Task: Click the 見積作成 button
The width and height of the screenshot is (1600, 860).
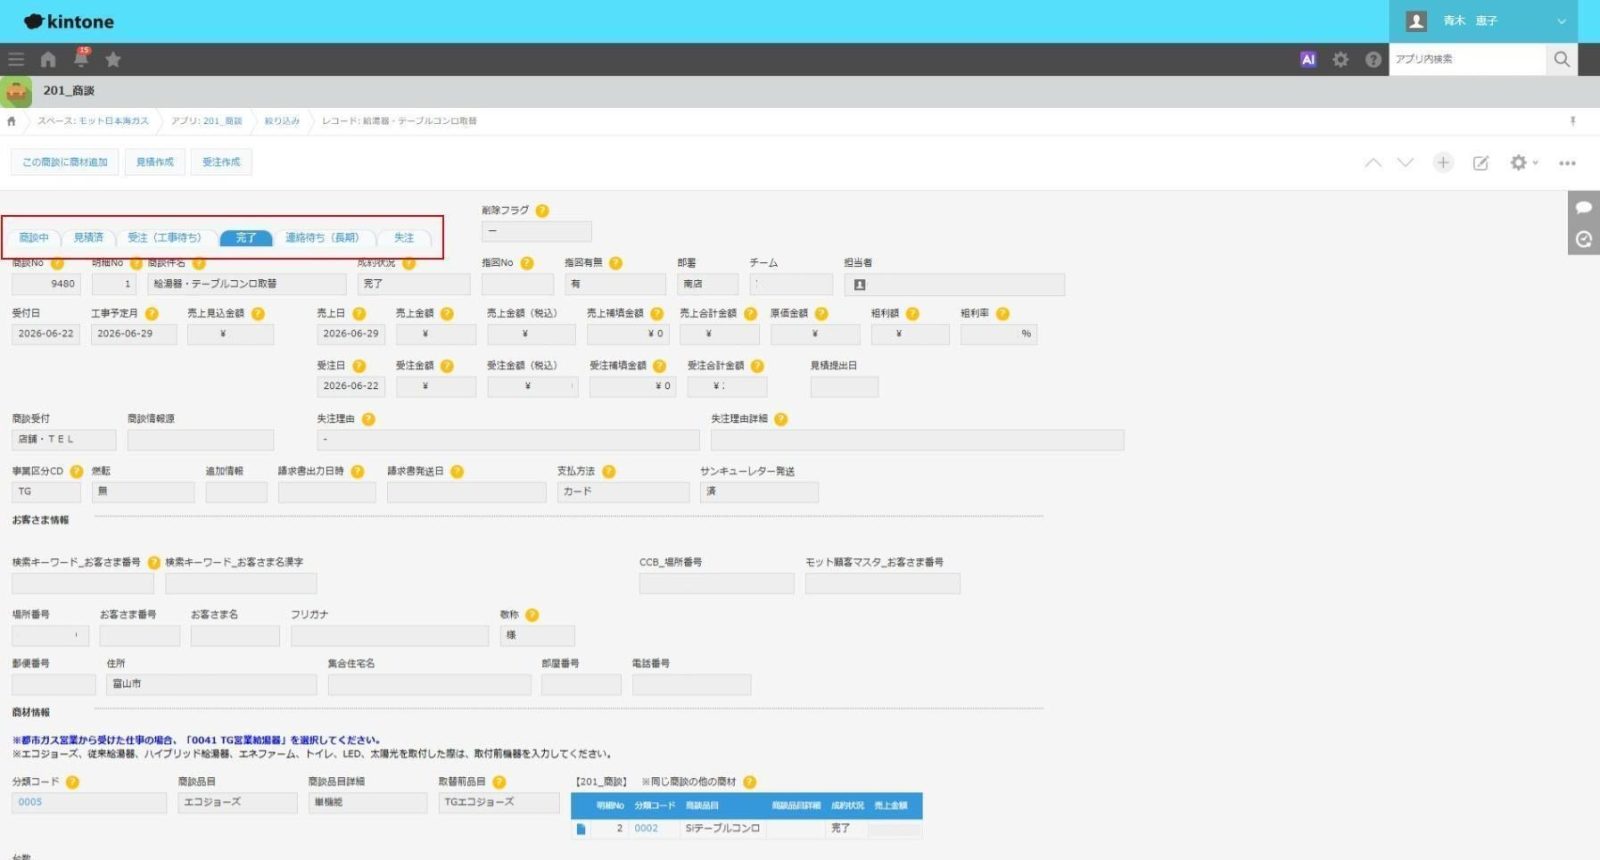Action: tap(155, 162)
